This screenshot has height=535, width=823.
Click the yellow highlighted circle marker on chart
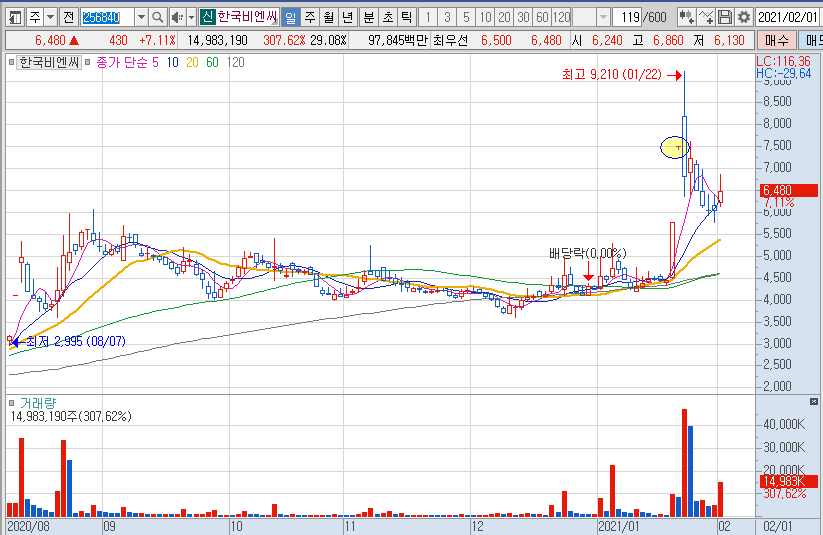pyautogui.click(x=676, y=148)
